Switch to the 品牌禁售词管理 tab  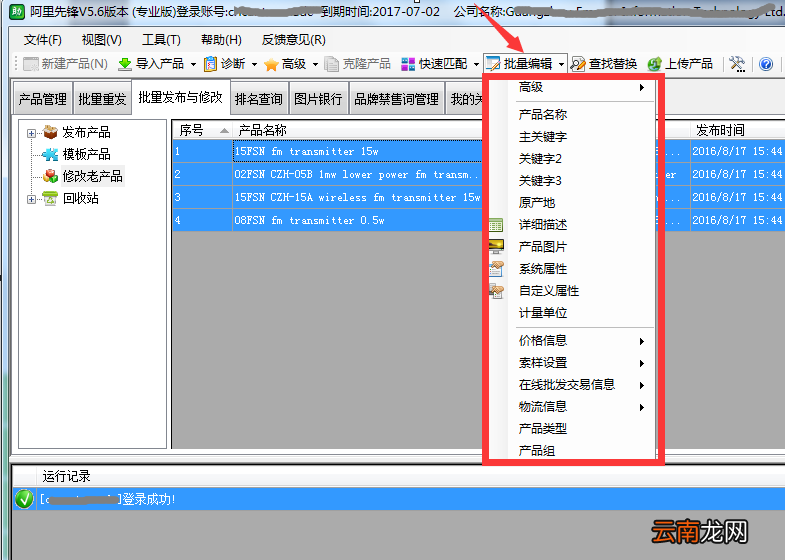396,99
